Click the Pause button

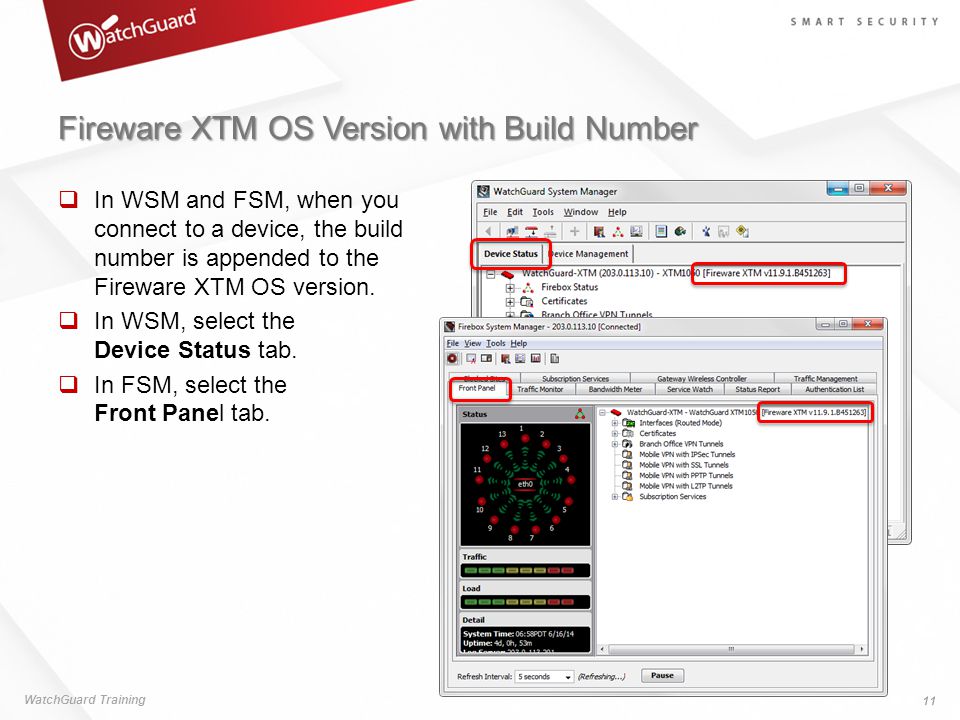(x=662, y=675)
